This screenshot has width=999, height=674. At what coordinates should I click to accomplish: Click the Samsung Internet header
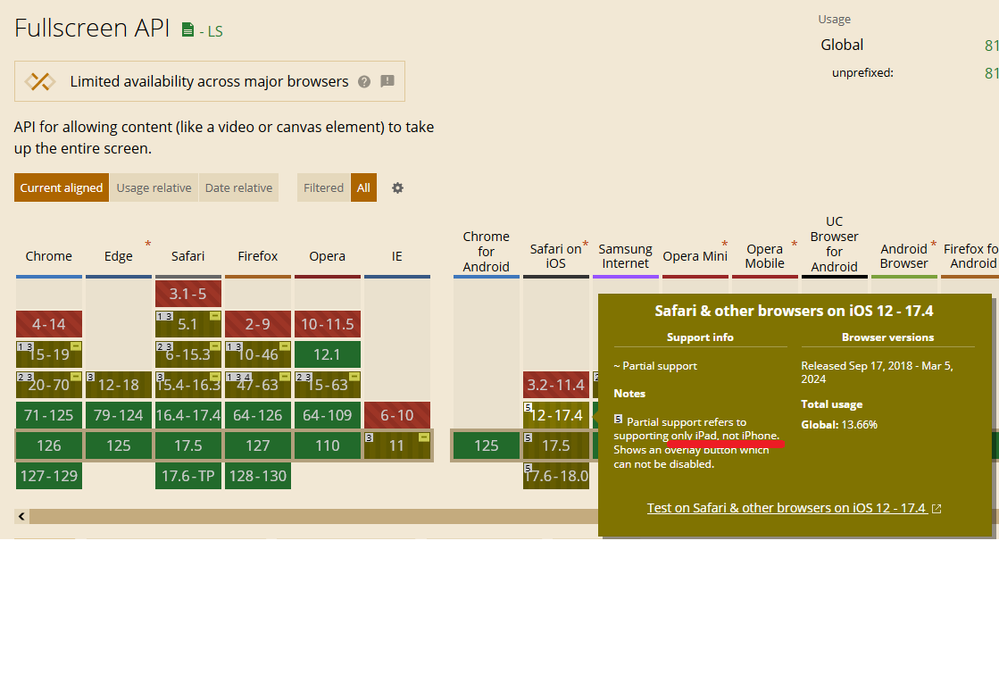(625, 256)
